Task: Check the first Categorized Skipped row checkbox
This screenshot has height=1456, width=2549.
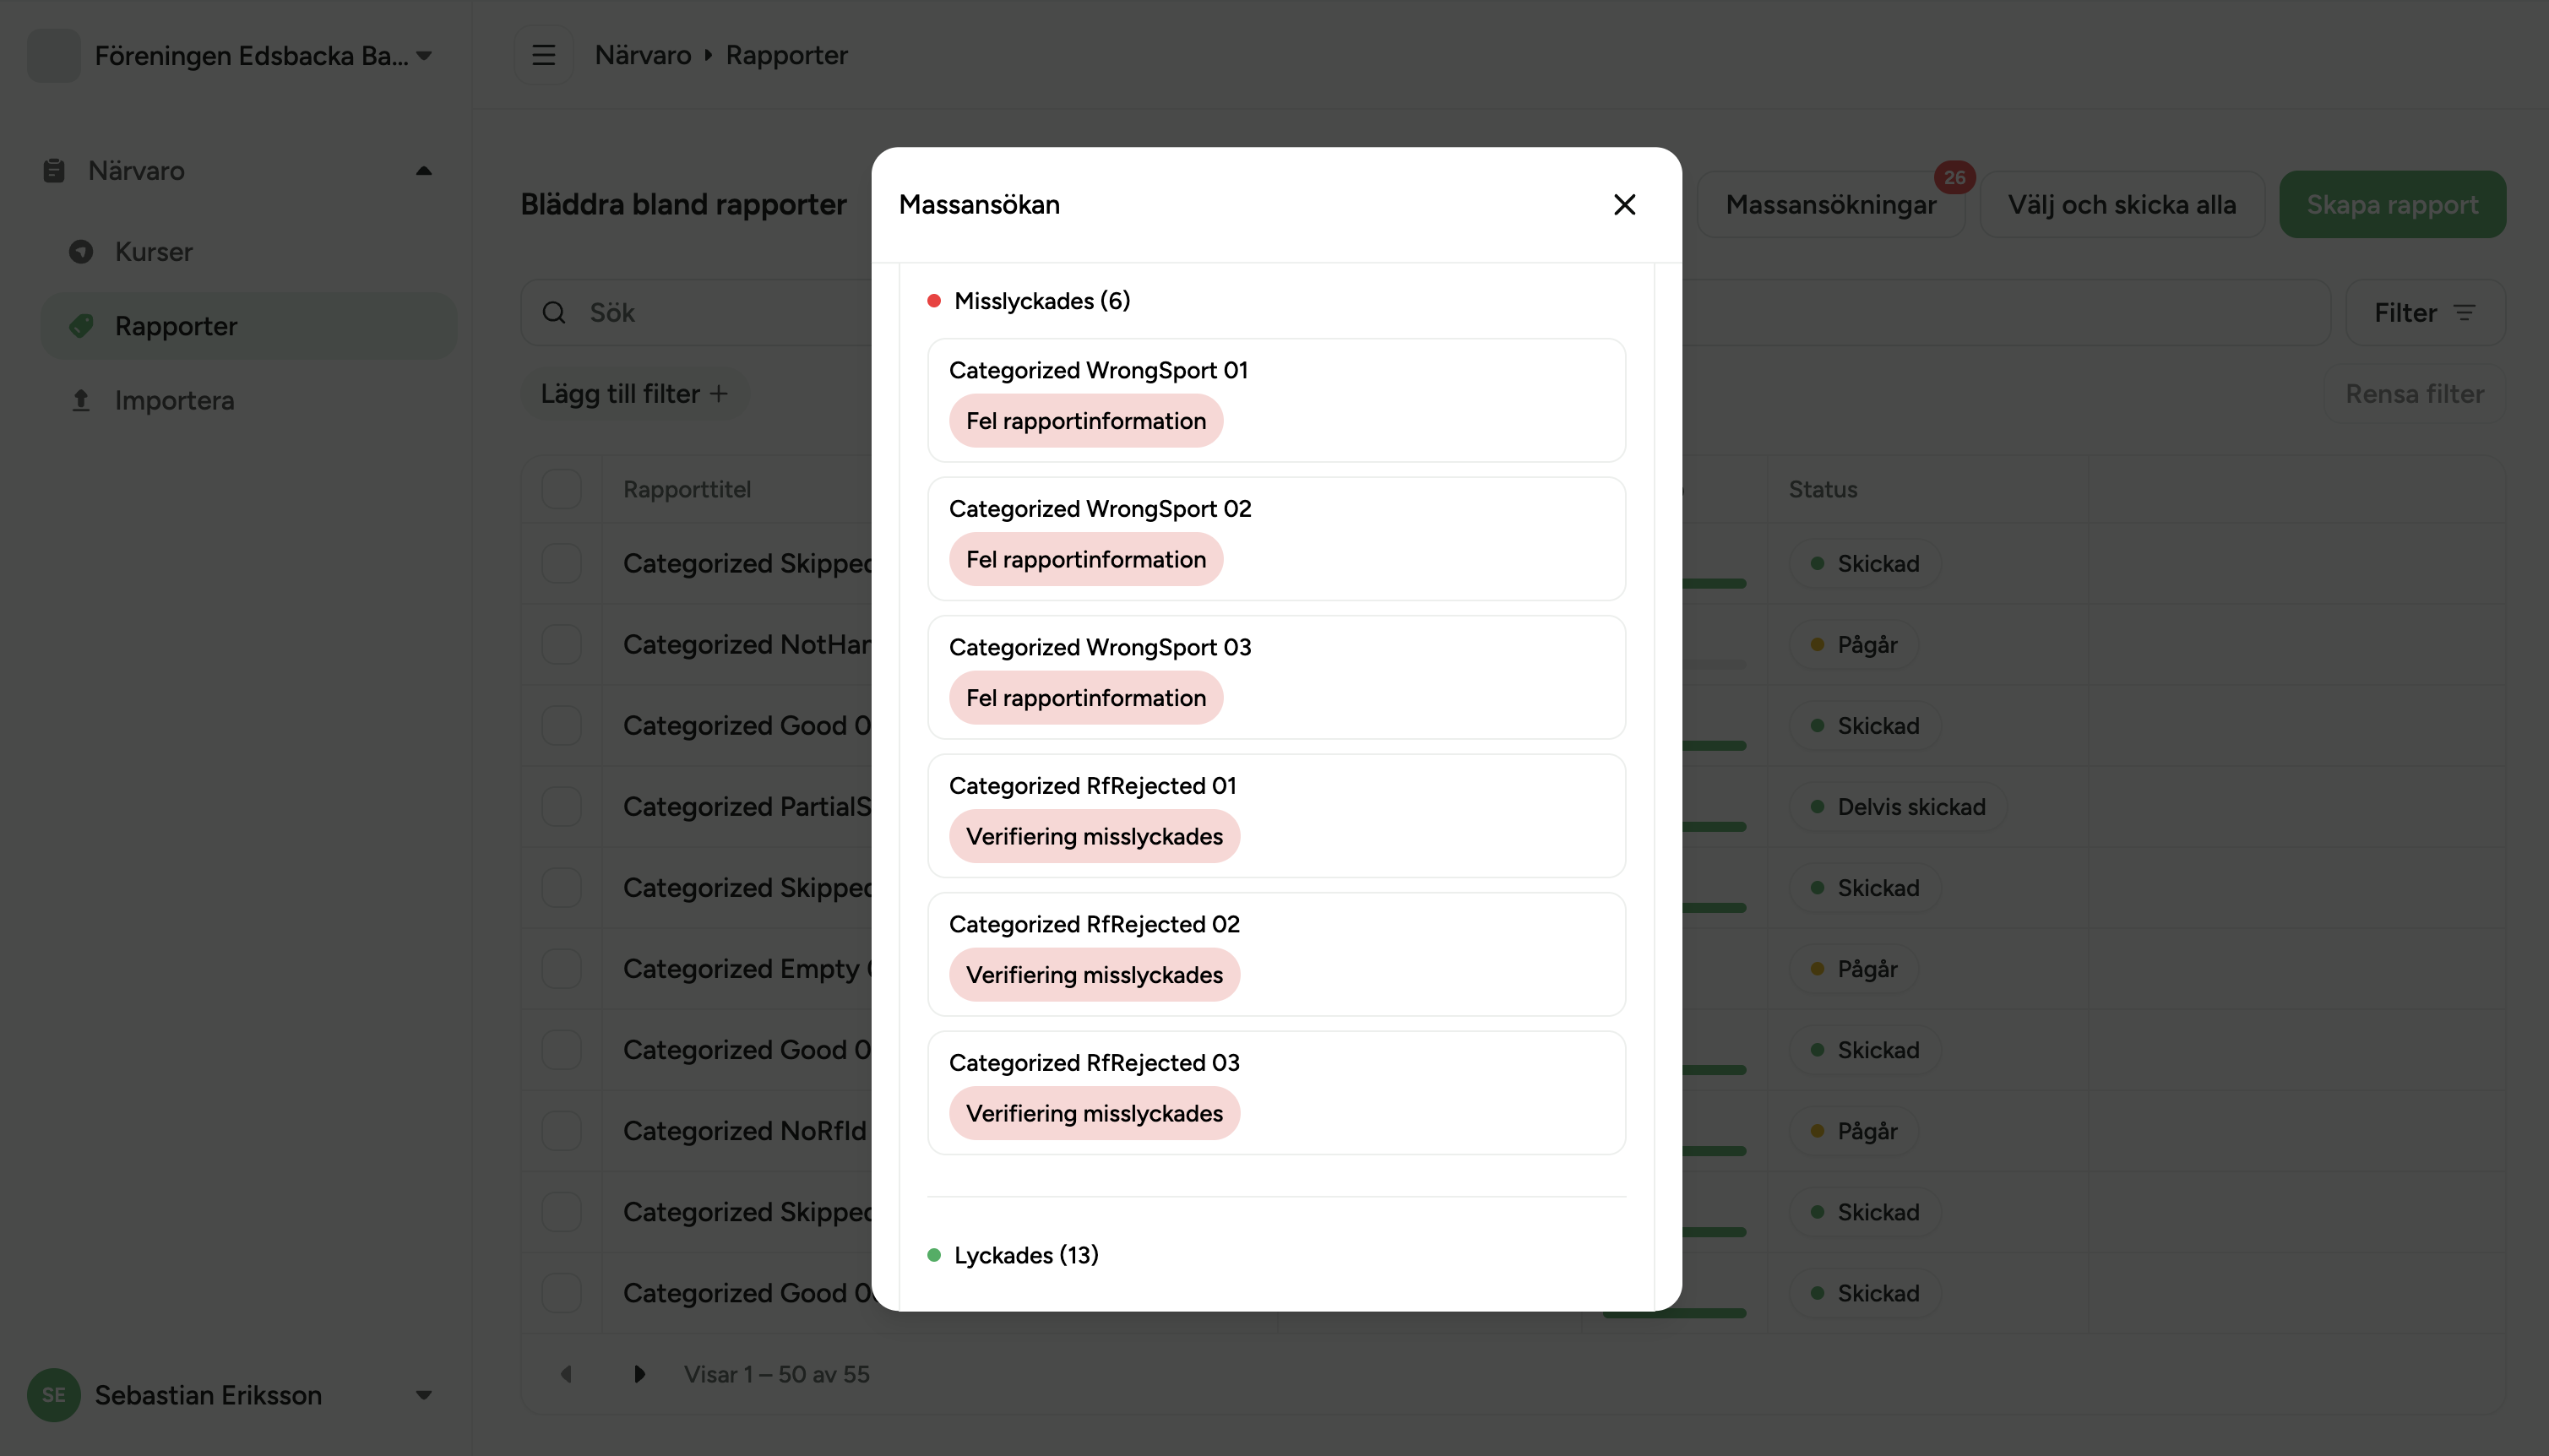Action: pos(561,563)
